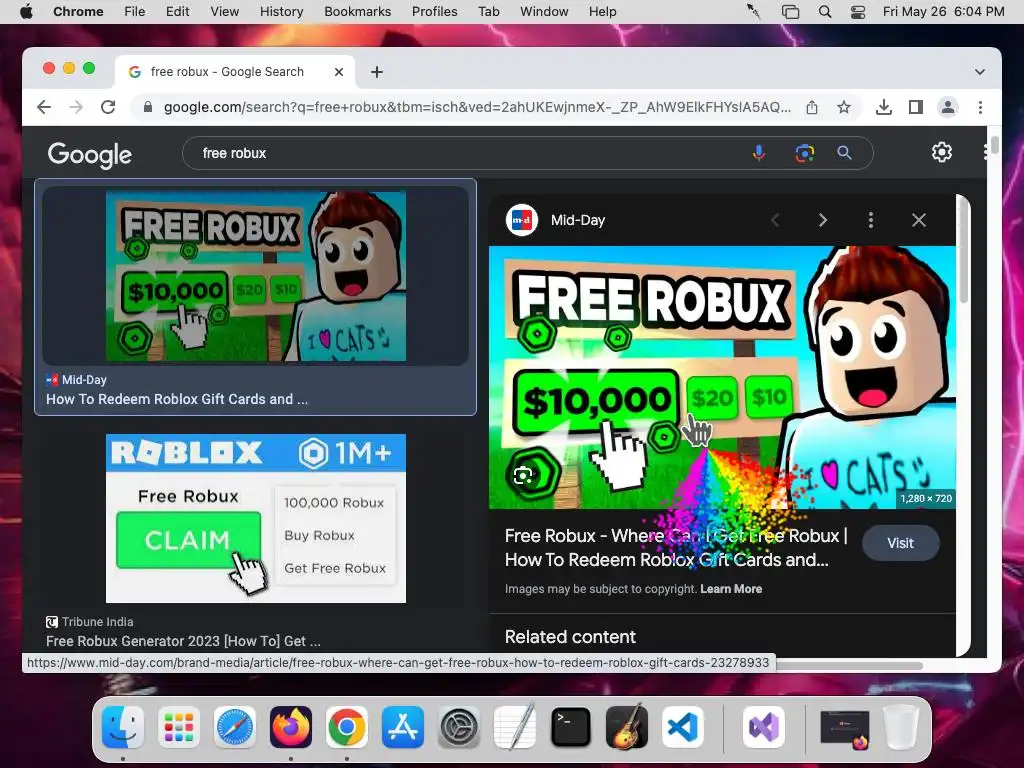The height and width of the screenshot is (768, 1024).
Task: Go back to the previous page
Action: pos(44,107)
